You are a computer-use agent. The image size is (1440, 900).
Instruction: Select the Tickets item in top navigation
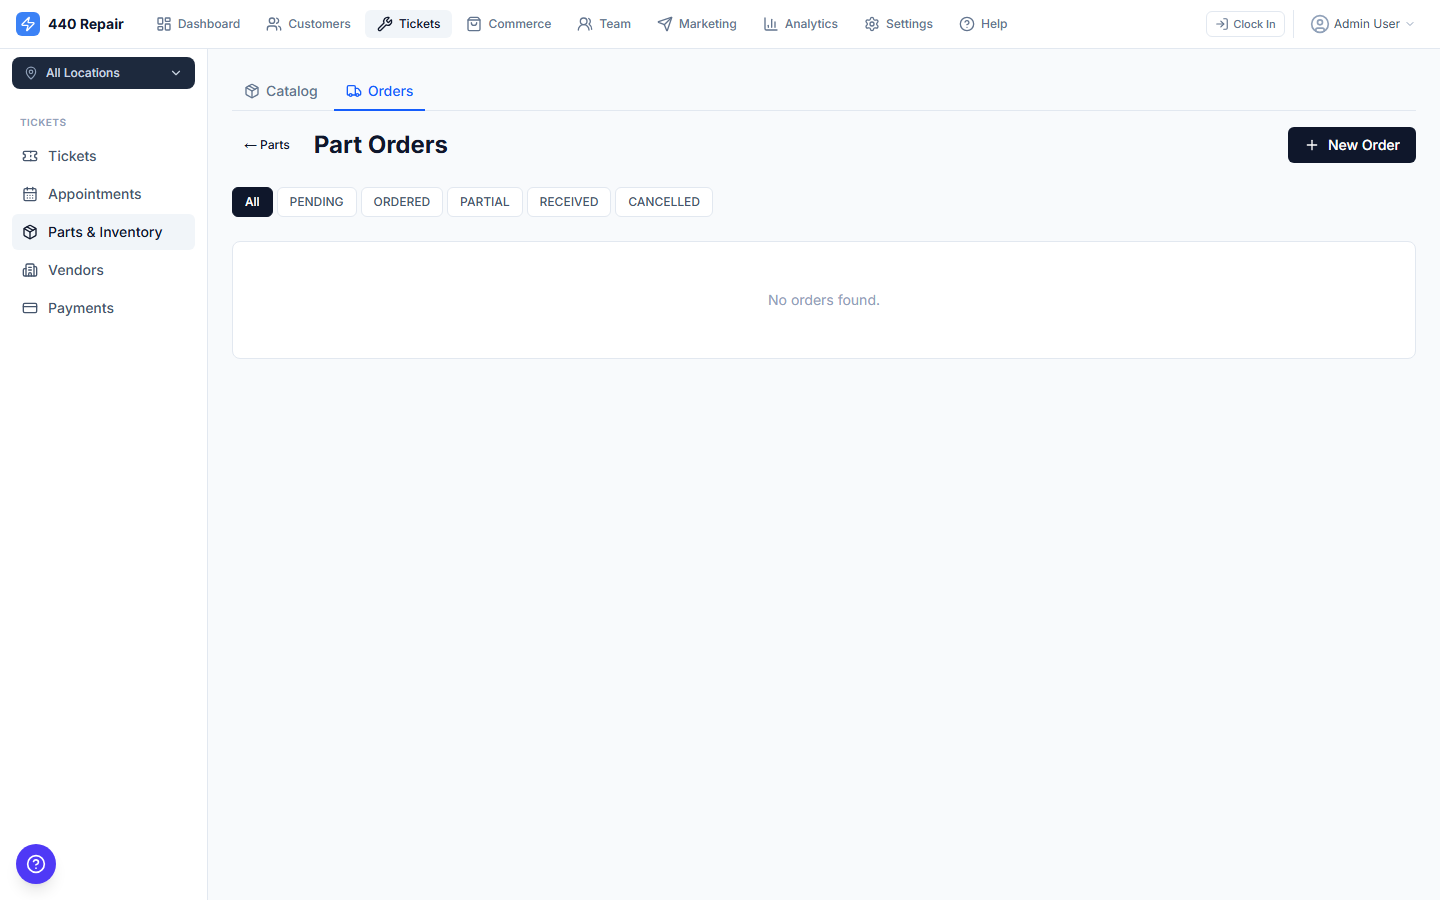pyautogui.click(x=408, y=23)
